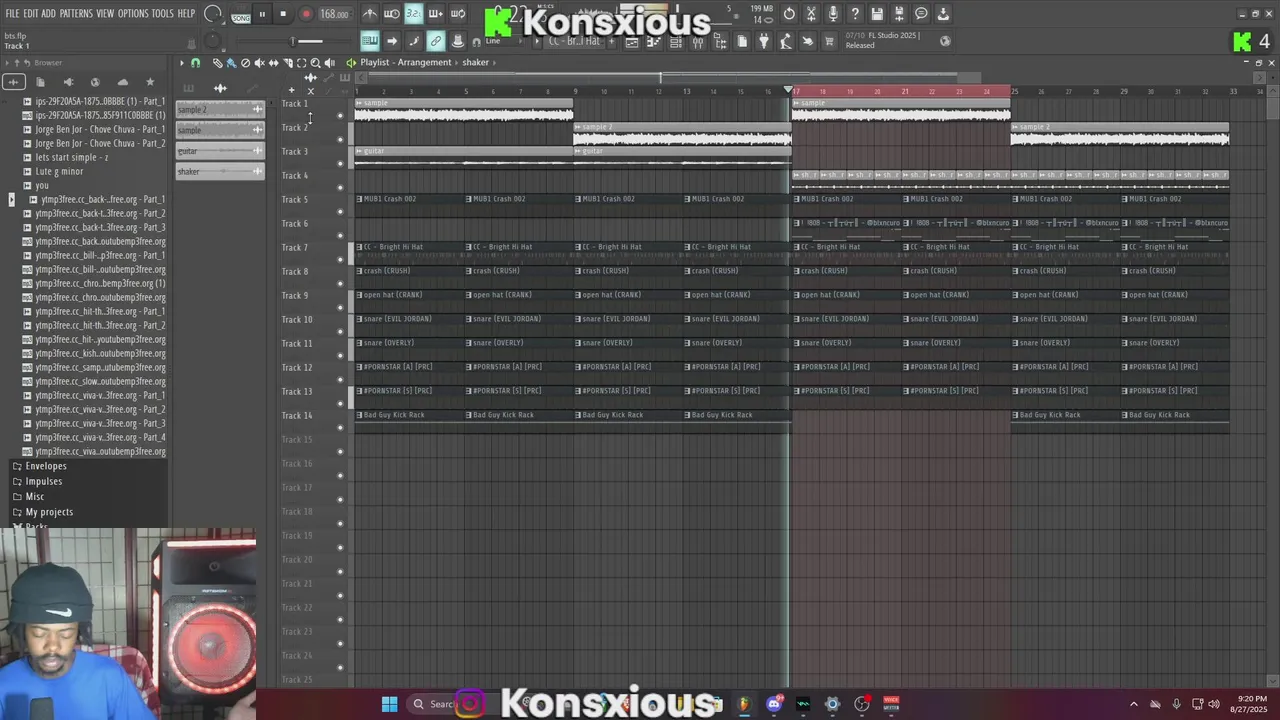Screen dimensions: 1280x720
Task: Select the draw pencil tool in playlist
Action: coord(217,63)
